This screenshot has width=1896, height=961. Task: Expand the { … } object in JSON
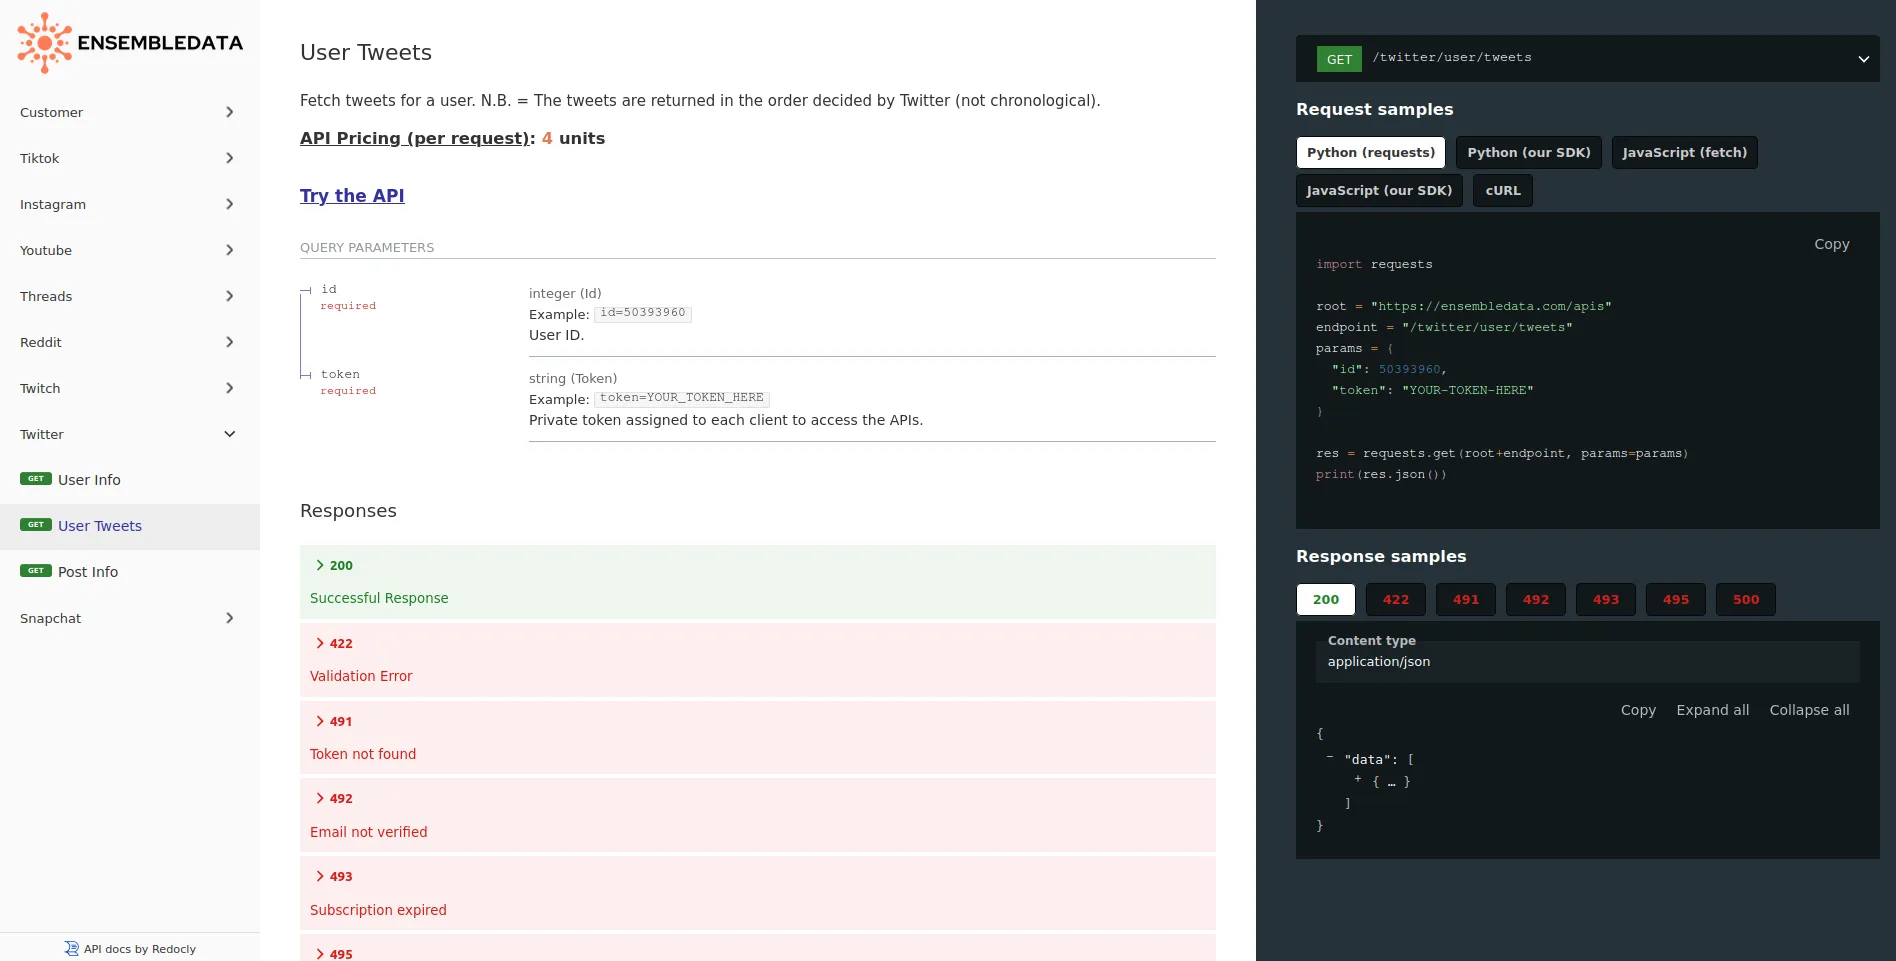(1358, 779)
